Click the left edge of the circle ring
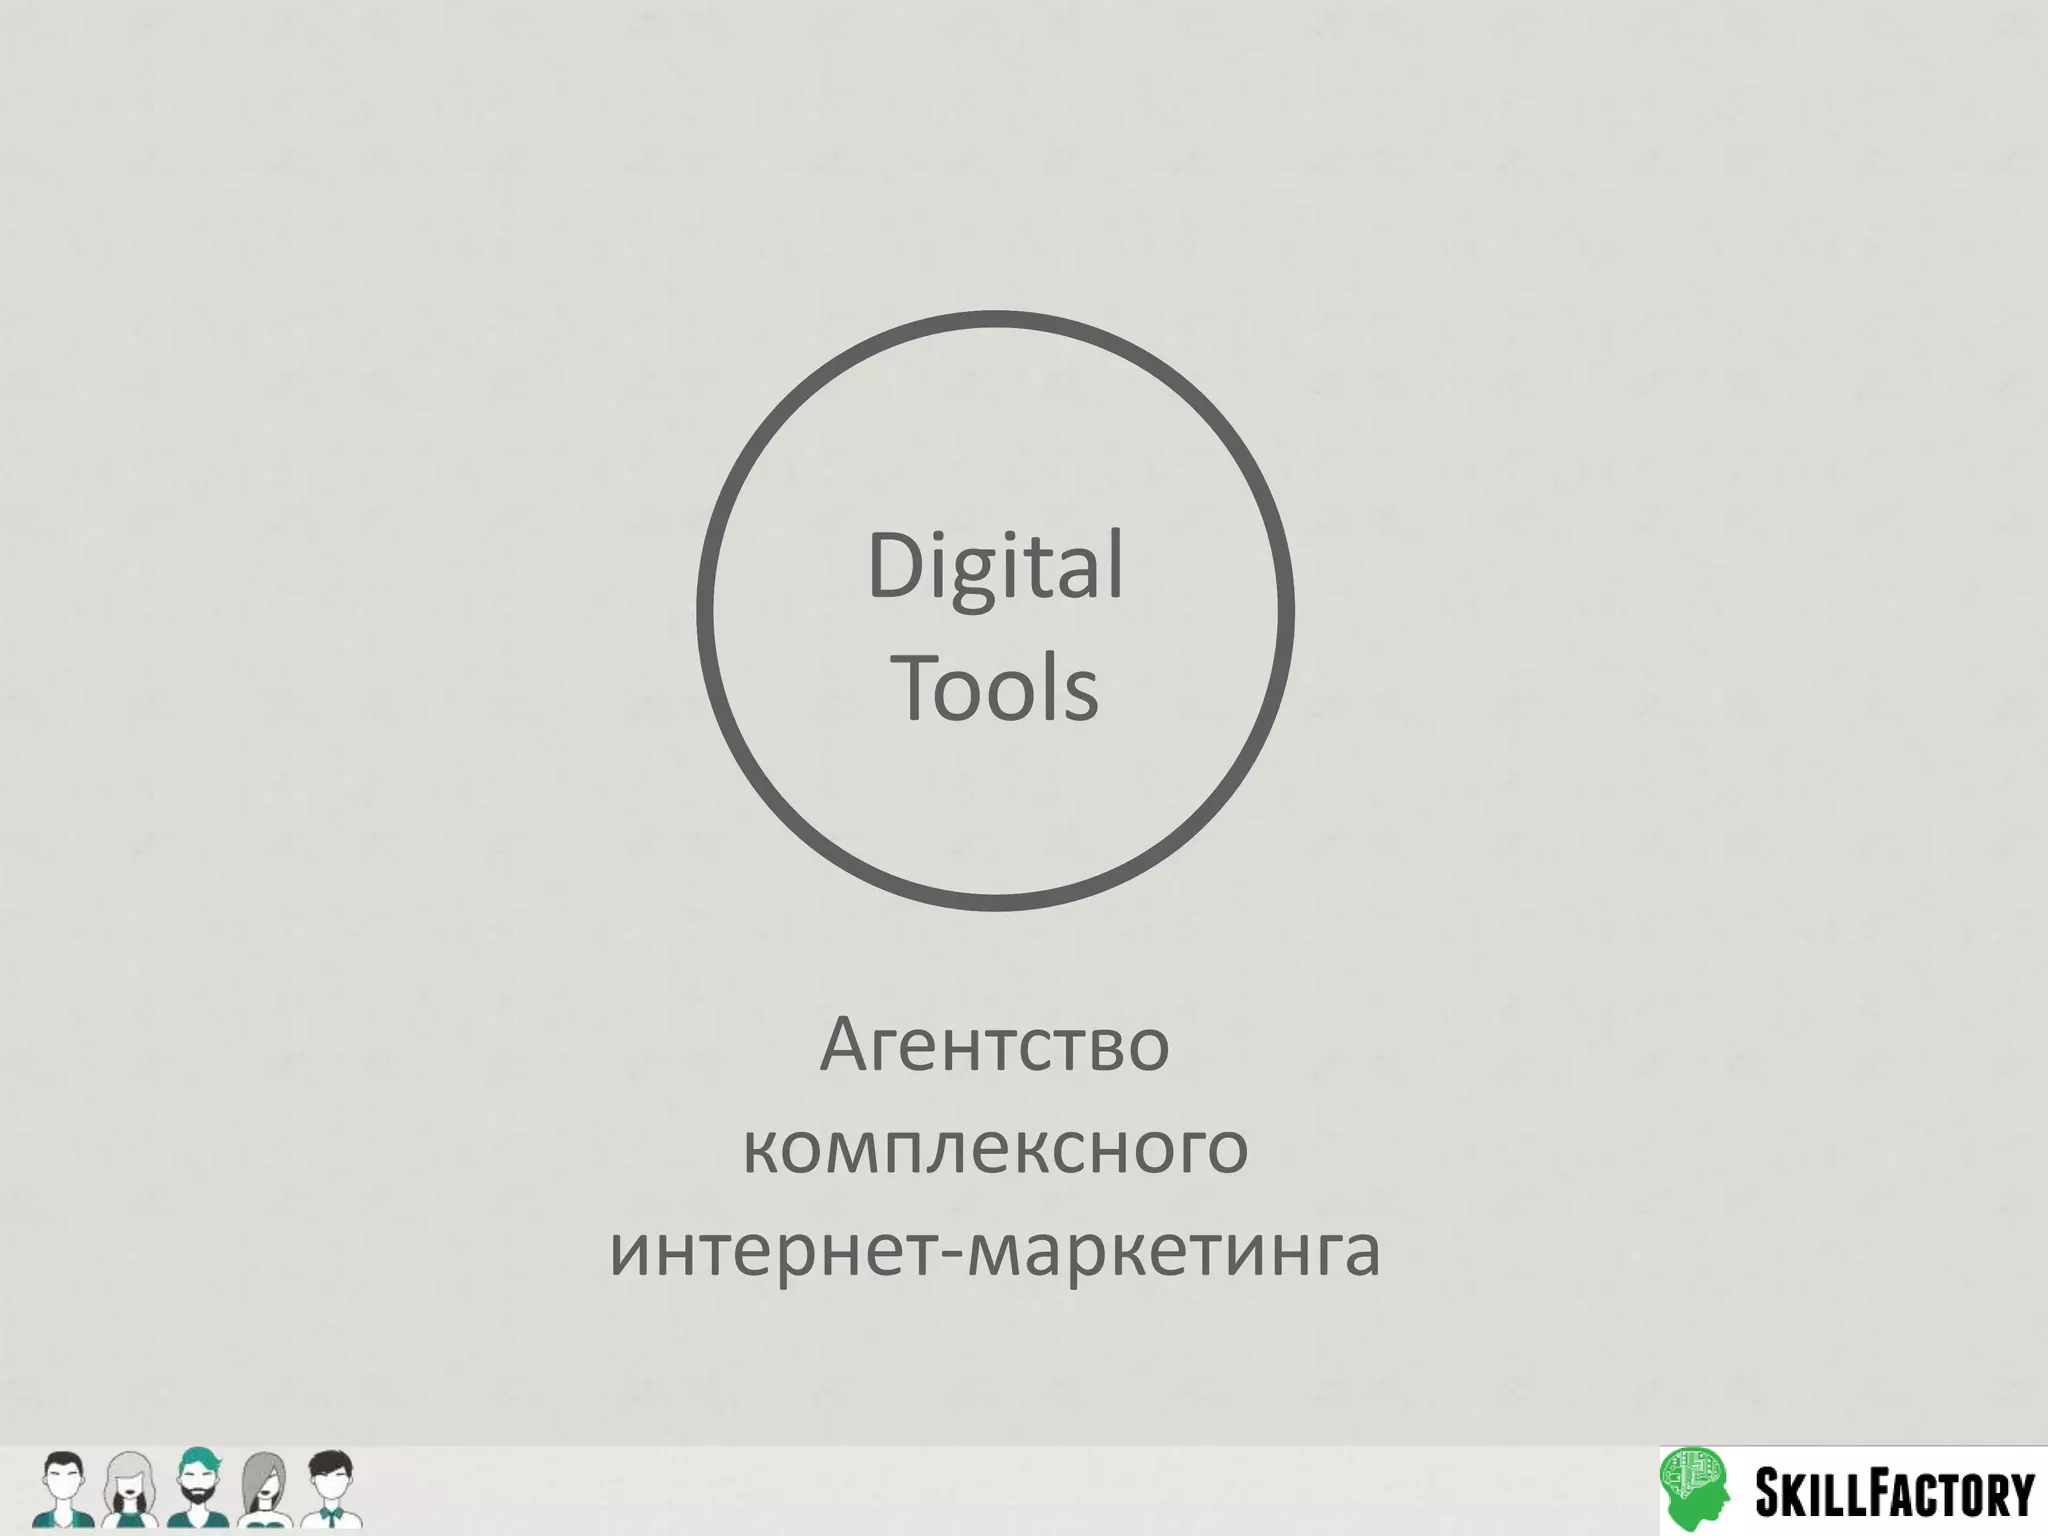 (x=704, y=610)
